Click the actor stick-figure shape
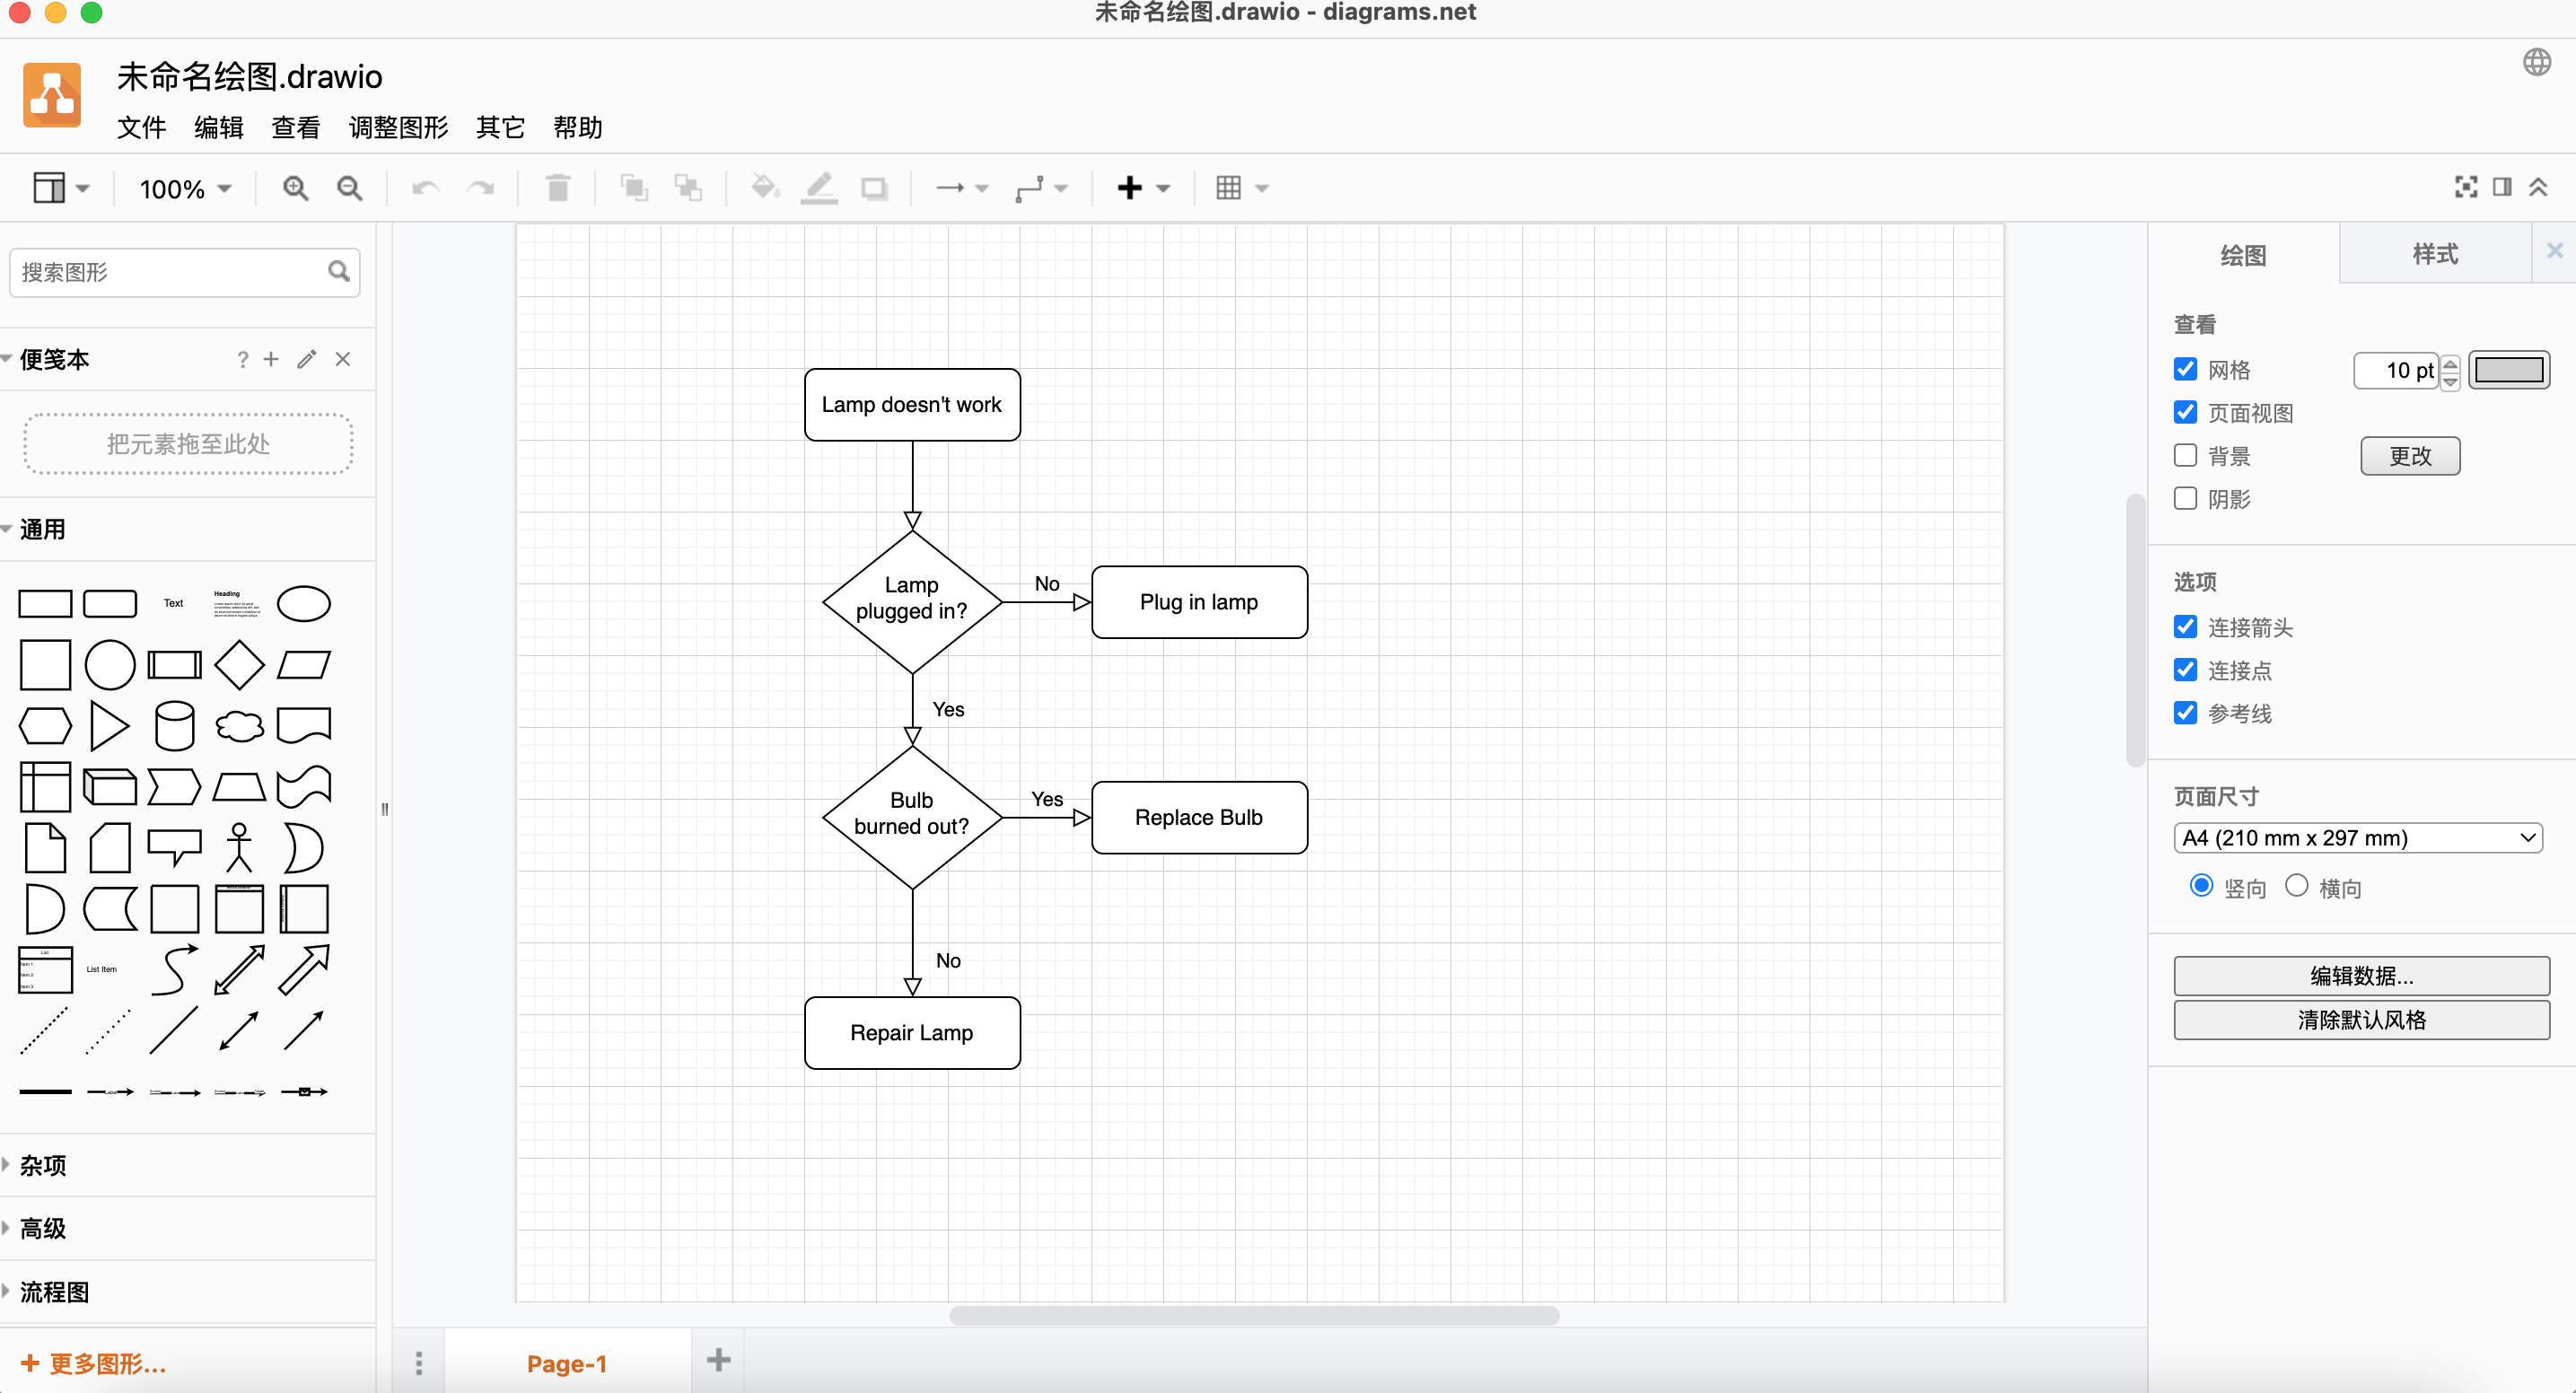Viewport: 2576px width, 1393px height. 239,847
